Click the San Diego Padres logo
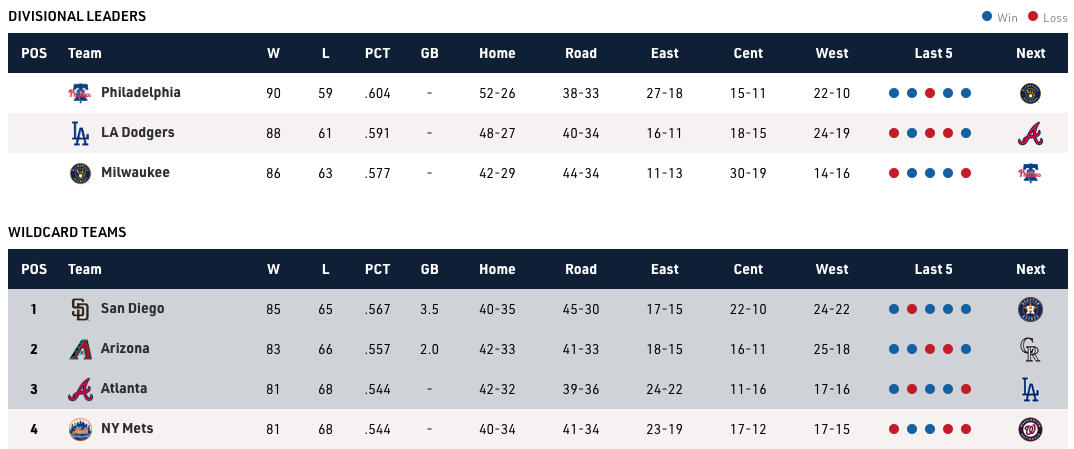 80,309
